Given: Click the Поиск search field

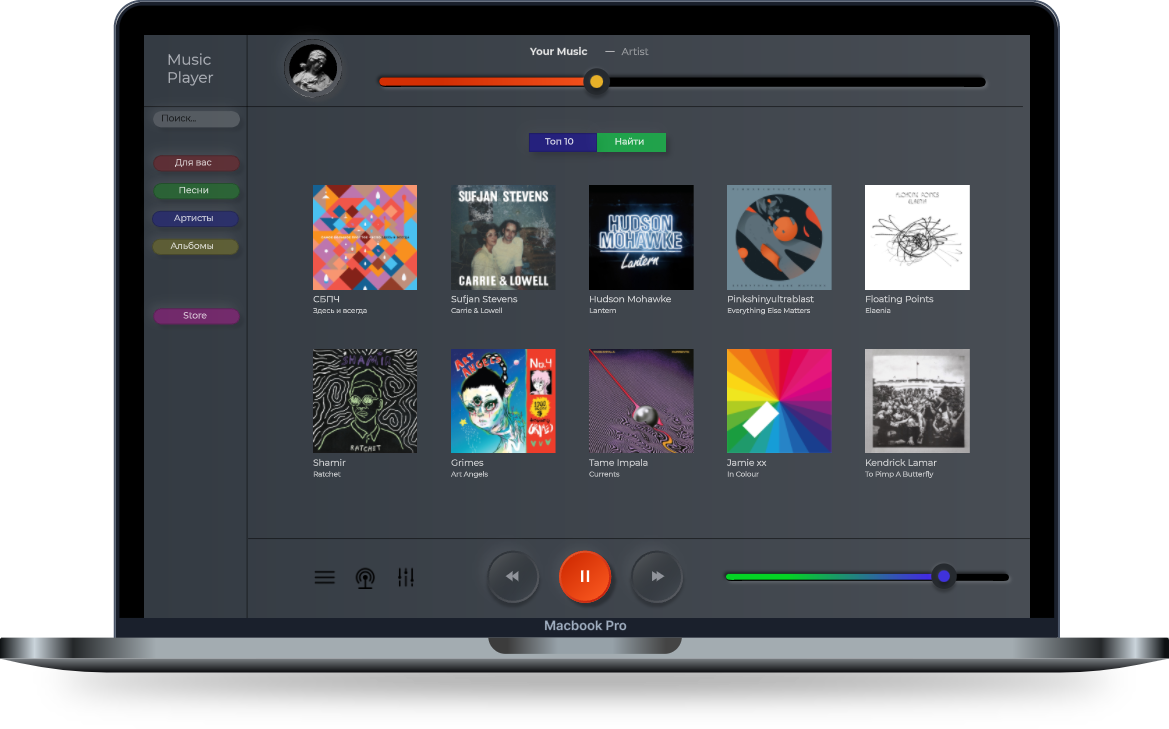Looking at the screenshot, I should point(197,119).
